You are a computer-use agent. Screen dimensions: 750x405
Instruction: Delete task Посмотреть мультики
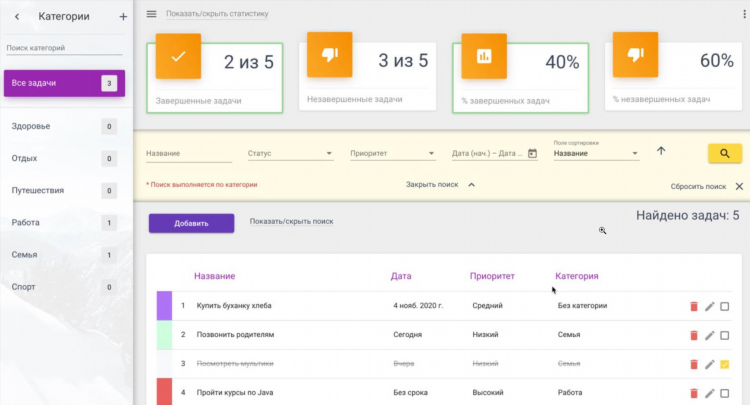pyautogui.click(x=694, y=364)
